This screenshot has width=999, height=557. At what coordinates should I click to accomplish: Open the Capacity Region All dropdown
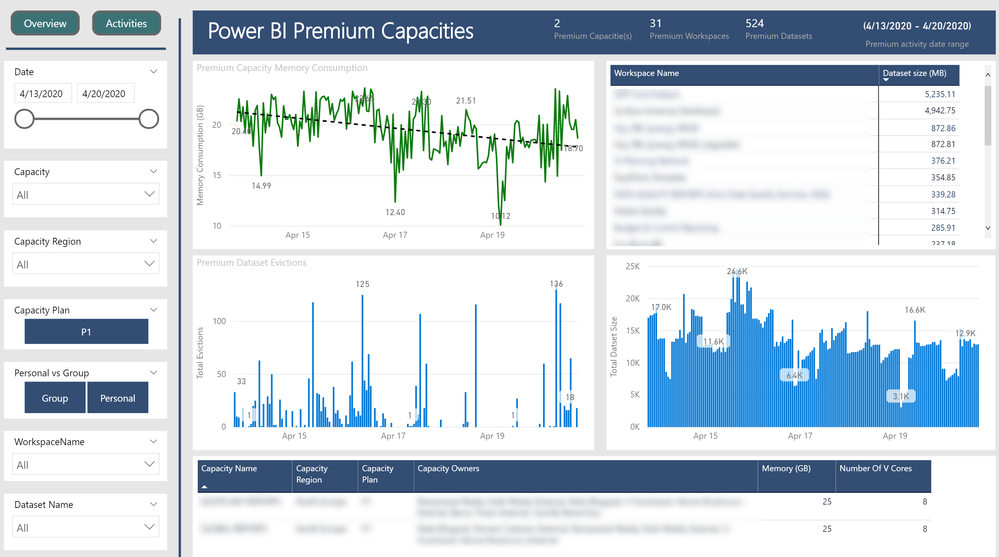85,264
